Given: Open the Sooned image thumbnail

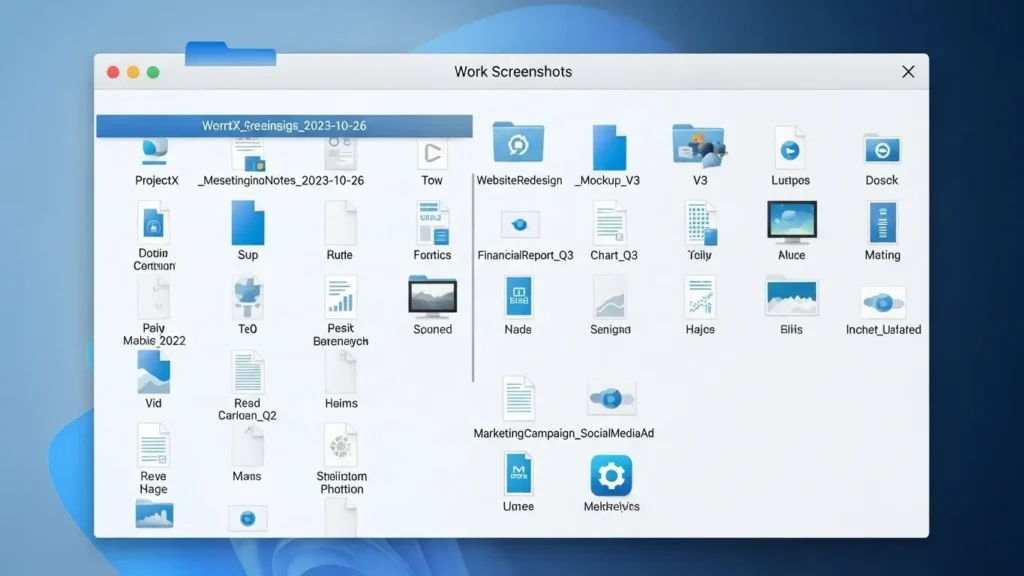Looking at the screenshot, I should coord(433,298).
